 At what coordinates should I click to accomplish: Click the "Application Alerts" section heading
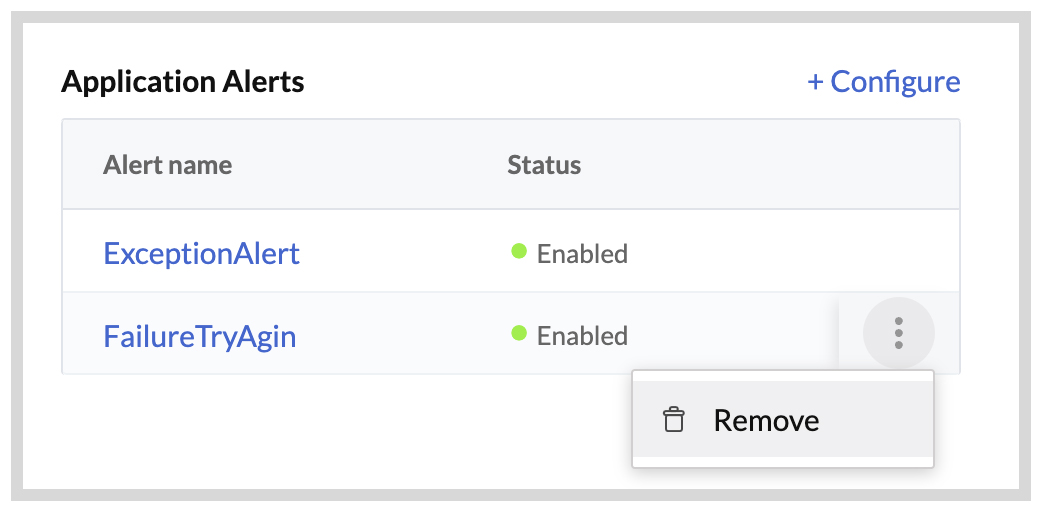183,82
